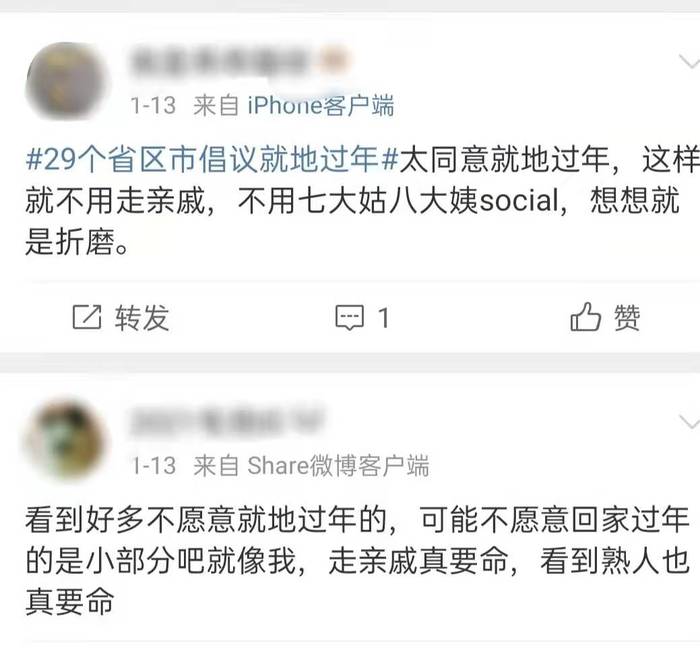700x654 pixels.
Task: Open the first poster's blurred avatar
Action: (66, 81)
